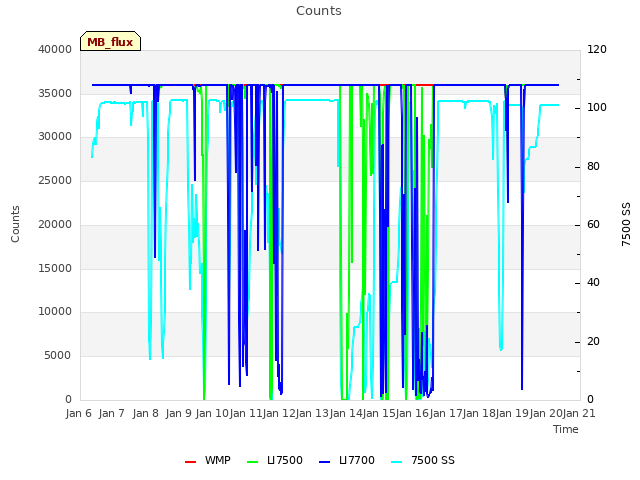
Task: Click the 60 right axis tick label
Action: (x=593, y=224)
